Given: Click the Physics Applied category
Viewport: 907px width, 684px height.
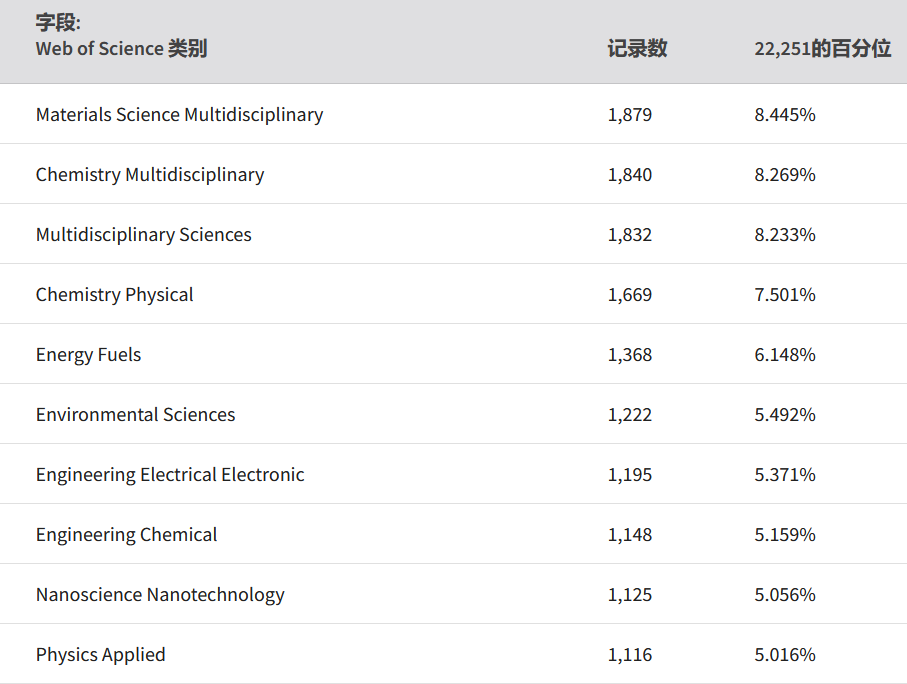Looking at the screenshot, I should click(100, 654).
